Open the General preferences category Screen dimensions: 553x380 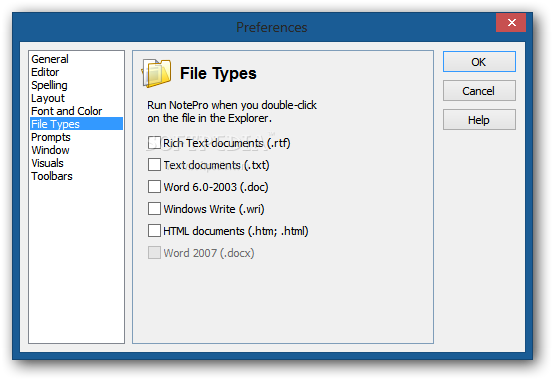(50, 59)
